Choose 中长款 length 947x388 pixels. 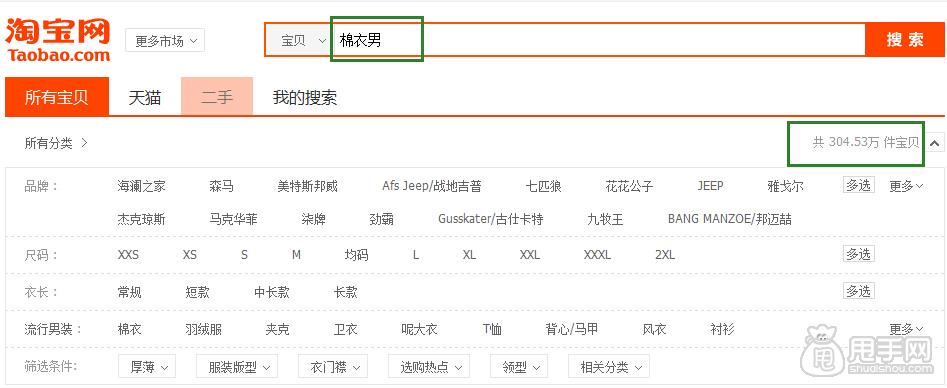pos(272,292)
